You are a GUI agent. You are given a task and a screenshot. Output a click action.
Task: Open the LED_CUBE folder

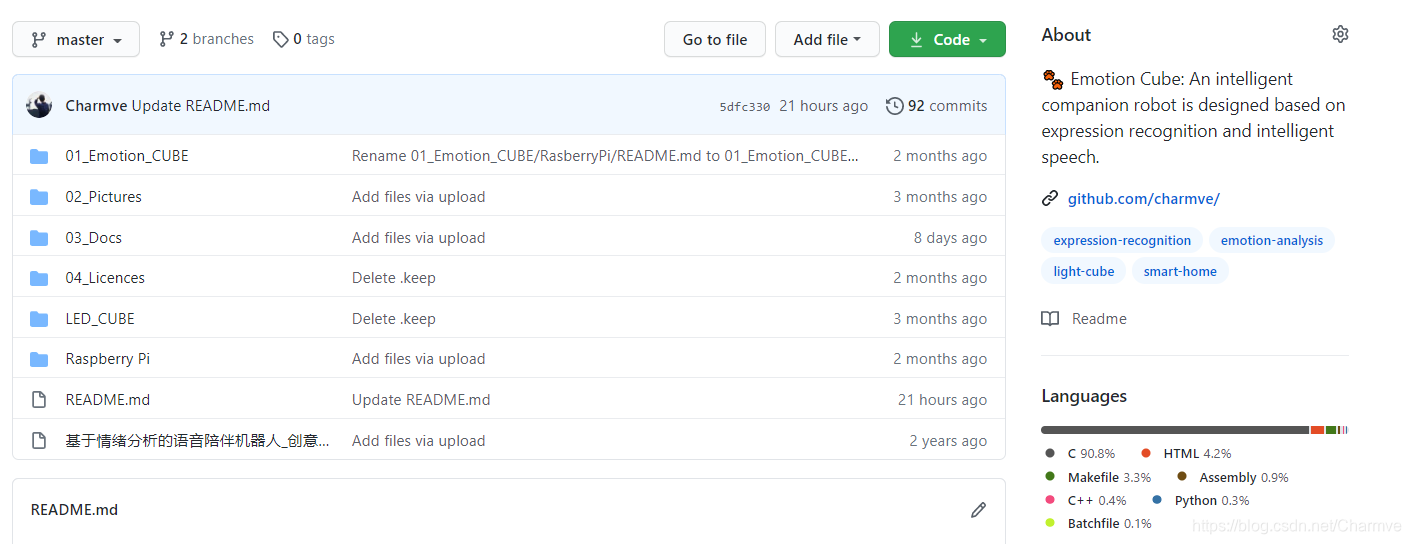[100, 319]
